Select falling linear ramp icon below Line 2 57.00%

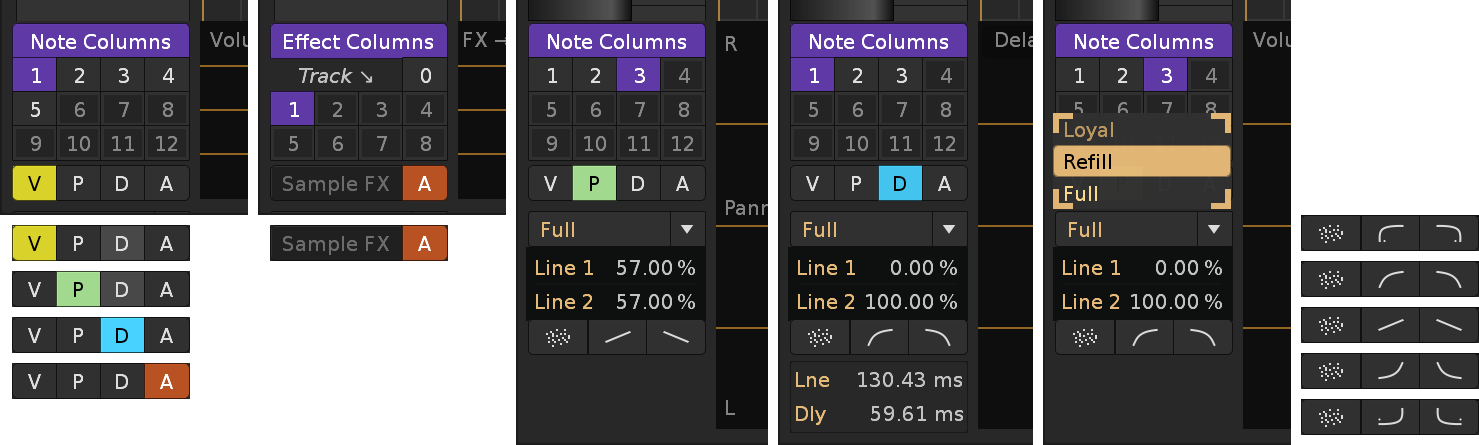(676, 338)
